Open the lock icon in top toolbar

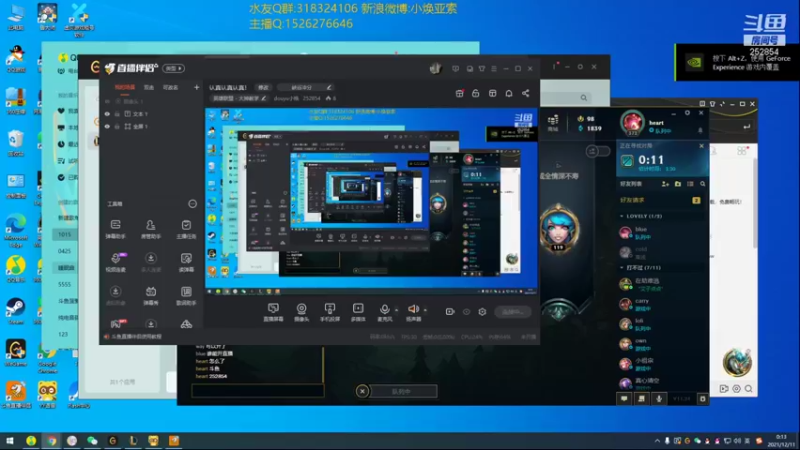pos(476,93)
